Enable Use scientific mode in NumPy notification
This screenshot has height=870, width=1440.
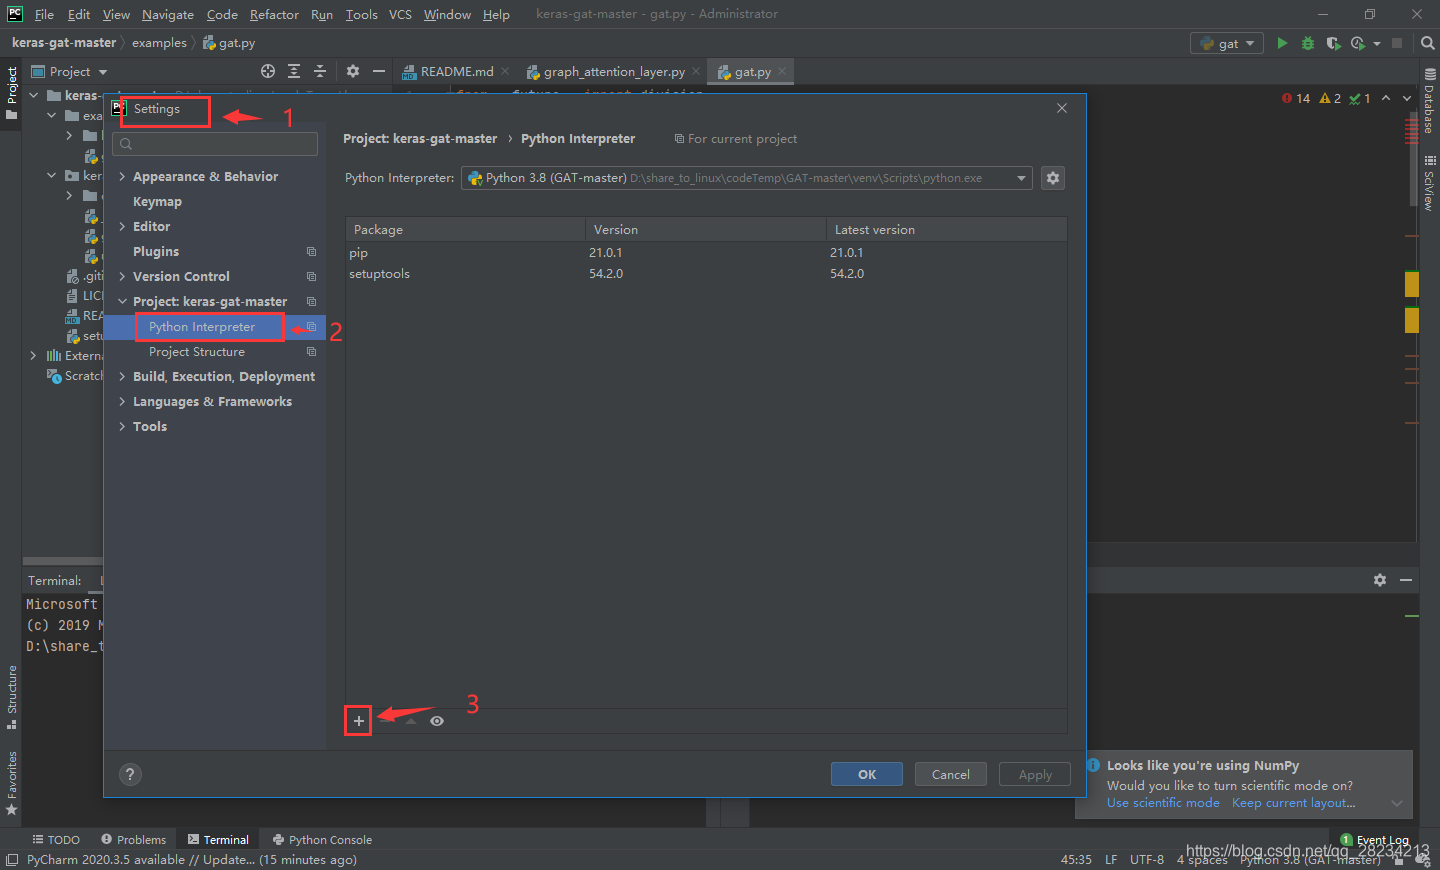pos(1162,802)
